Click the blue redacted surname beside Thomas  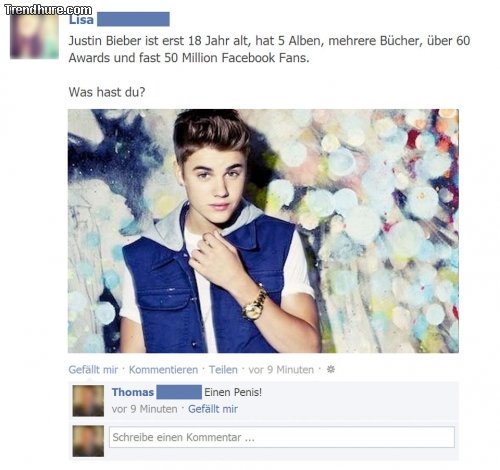pos(179,392)
